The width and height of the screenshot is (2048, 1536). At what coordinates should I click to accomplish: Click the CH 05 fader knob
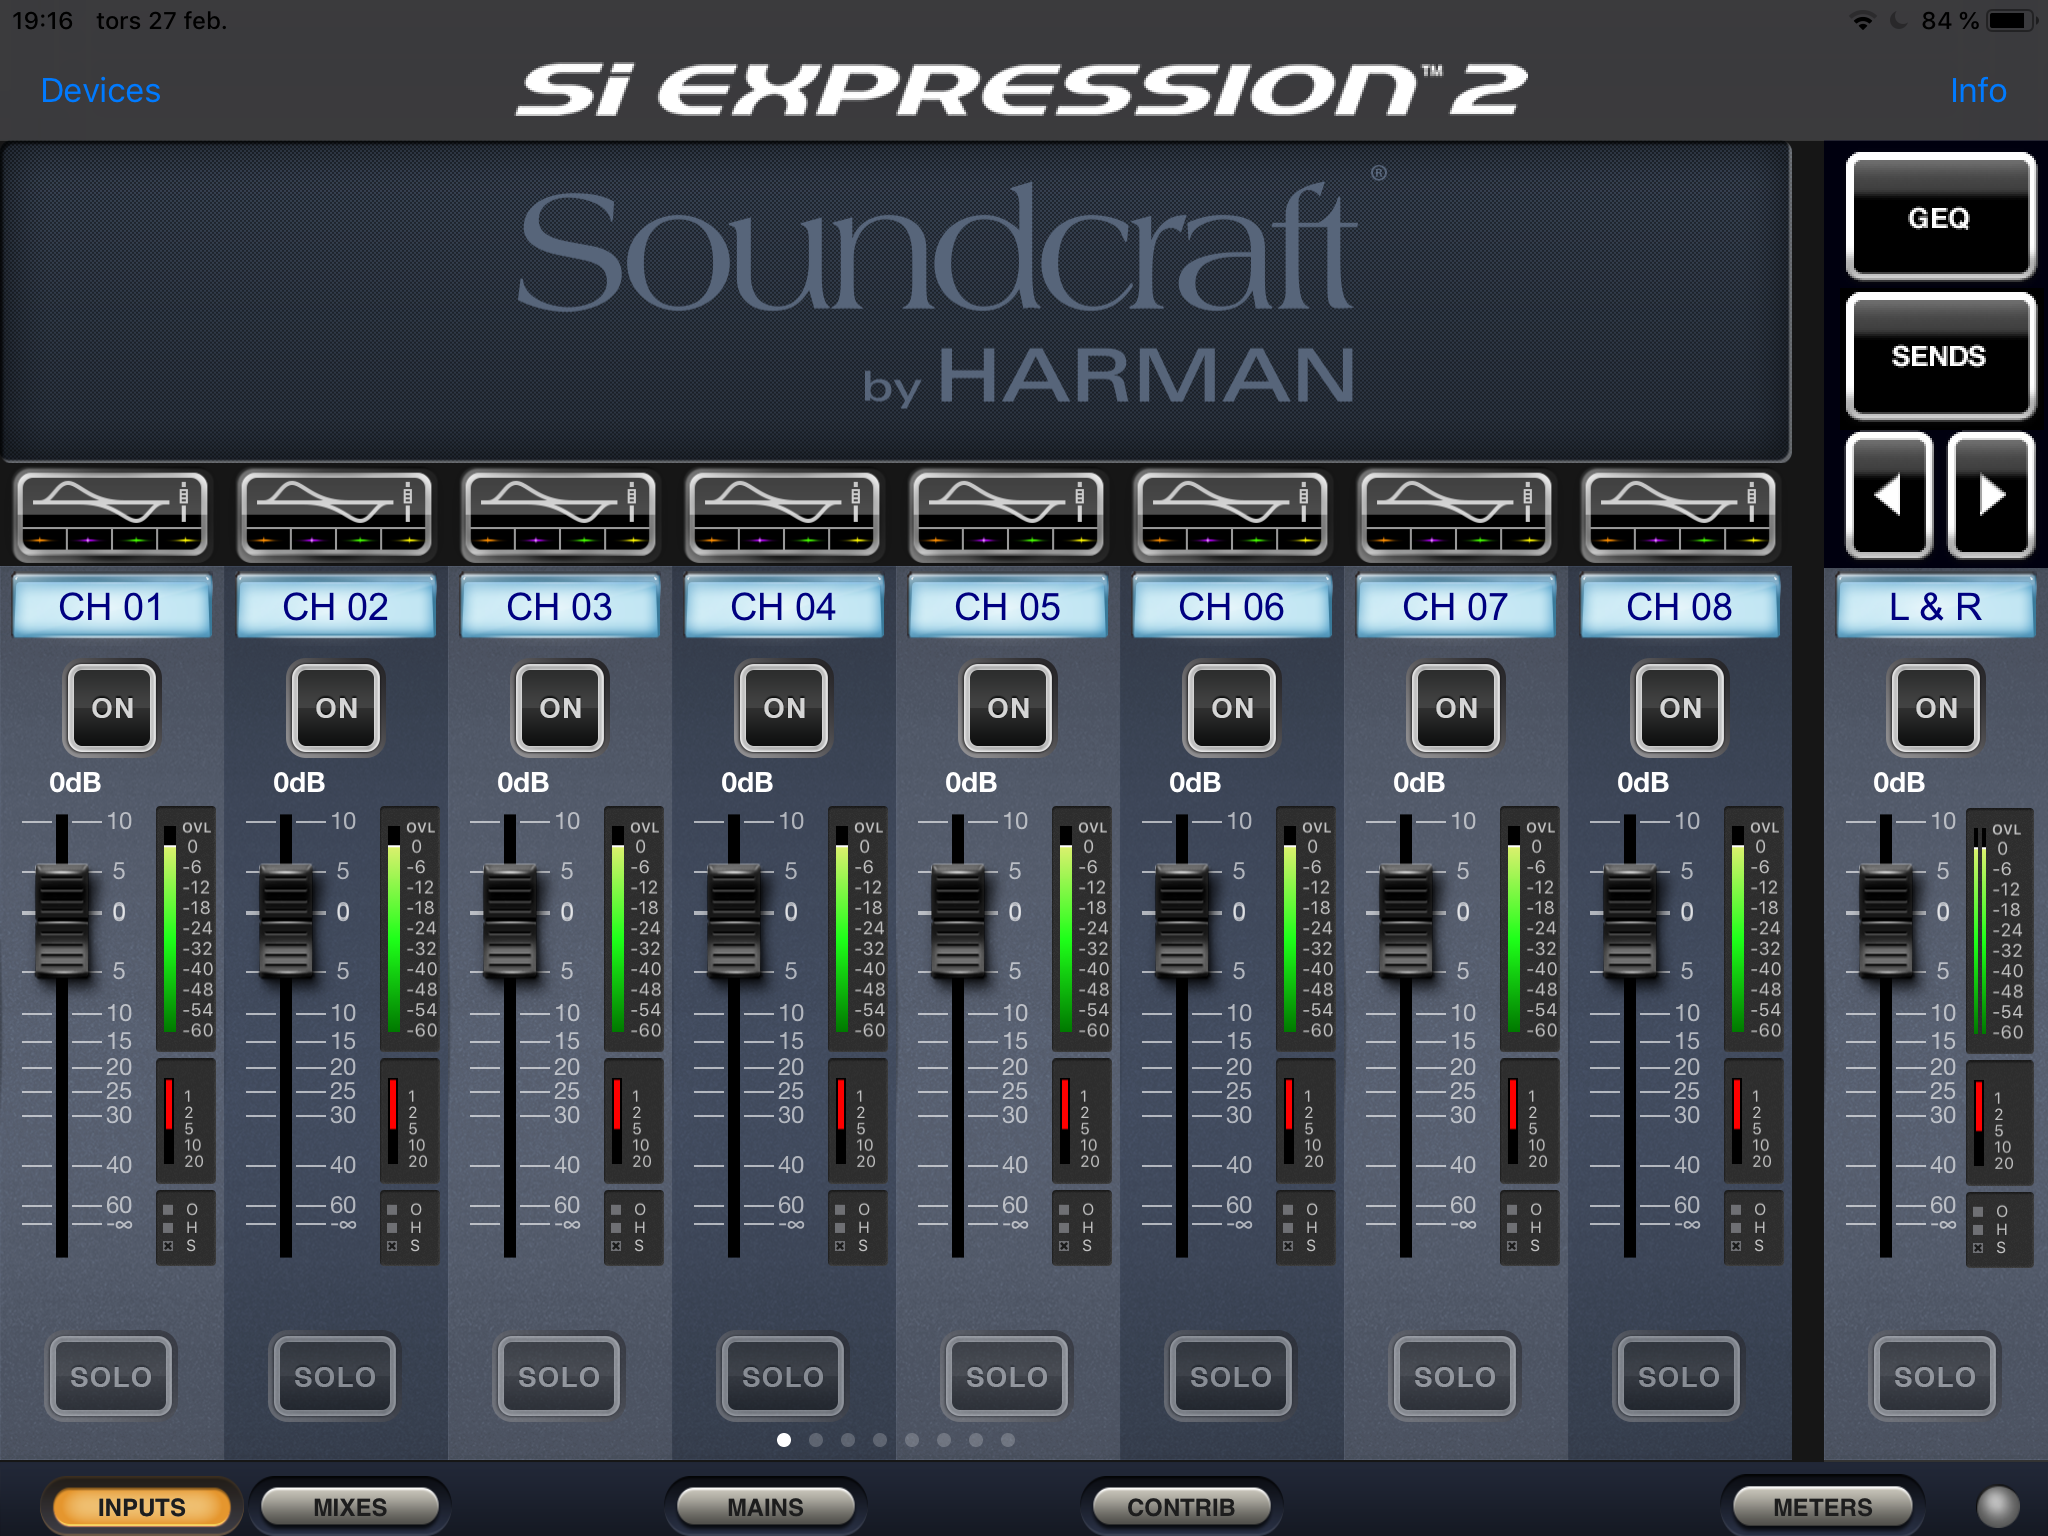click(x=958, y=920)
